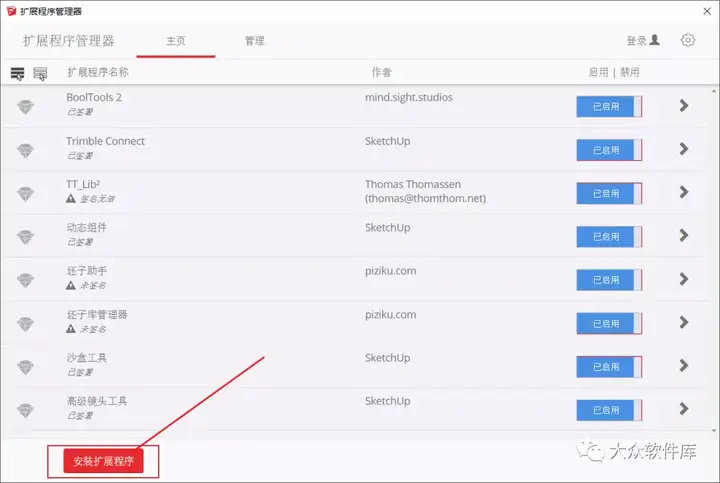
Task: Open settings with the gear icon
Action: [x=687, y=40]
